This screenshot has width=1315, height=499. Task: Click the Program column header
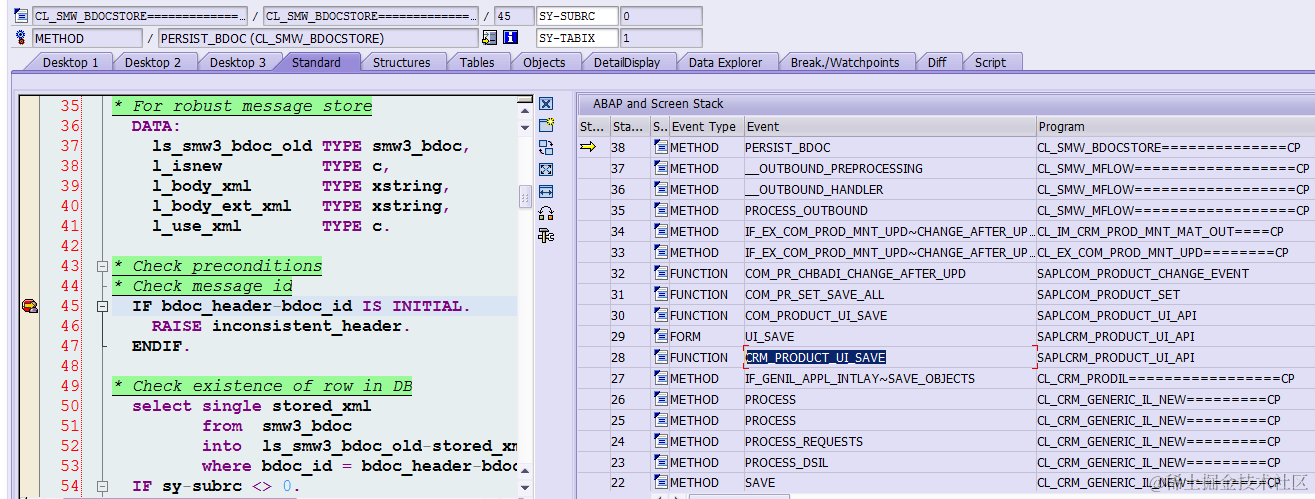1175,127
